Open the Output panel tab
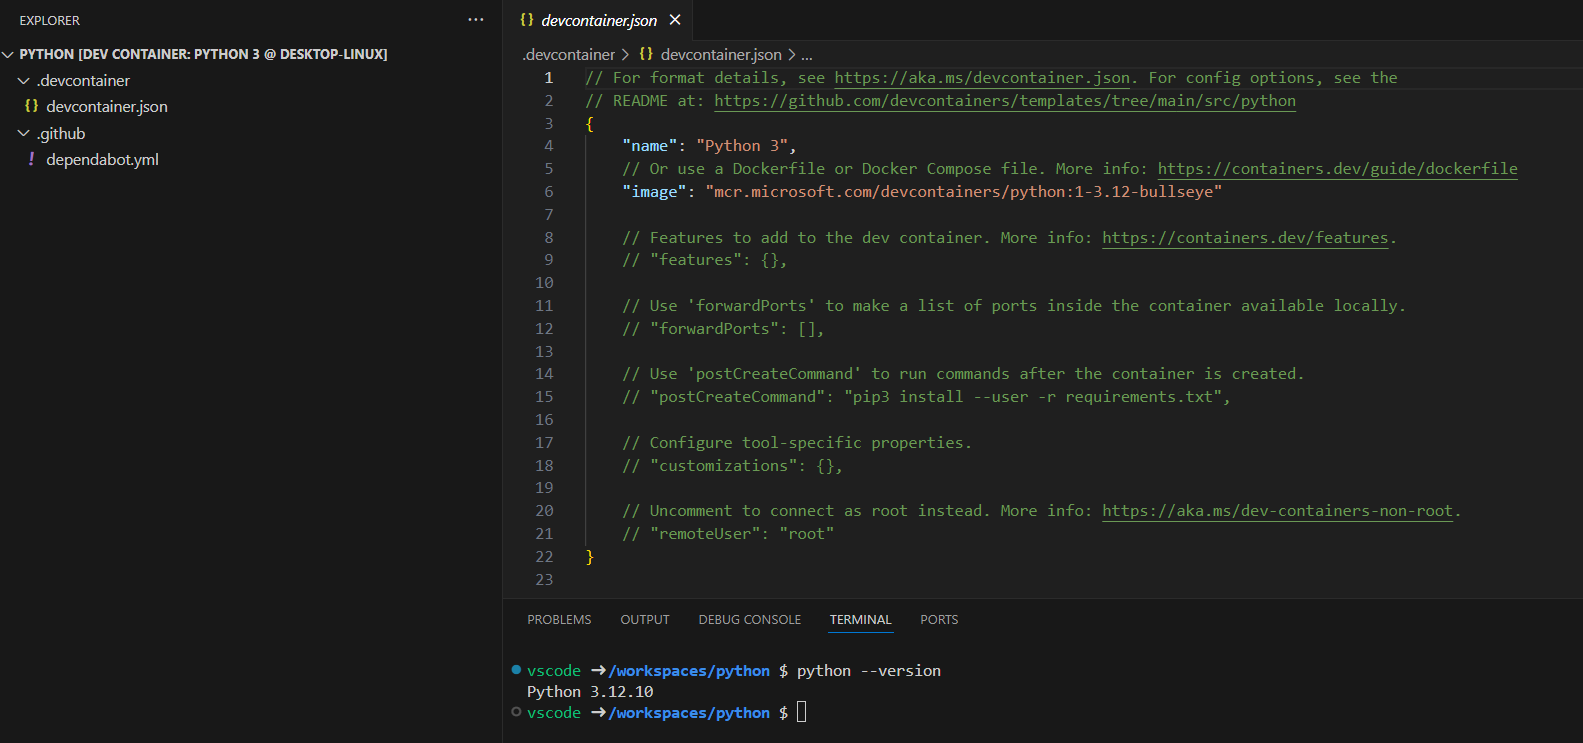The width and height of the screenshot is (1583, 743). tap(645, 620)
